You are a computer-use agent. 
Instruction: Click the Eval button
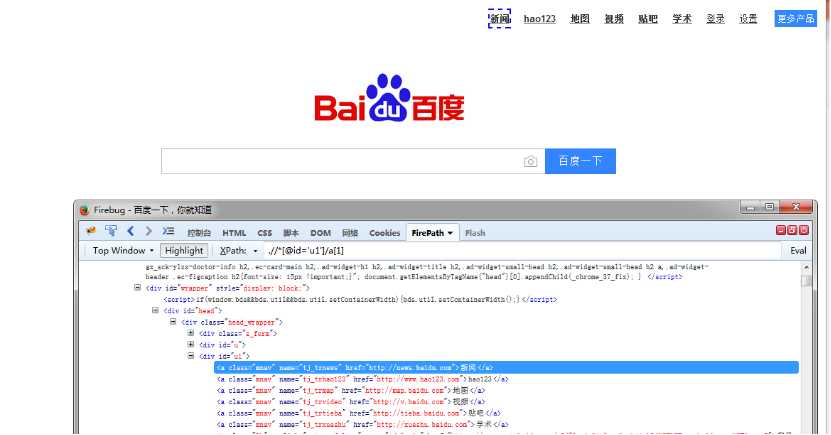[x=798, y=251]
